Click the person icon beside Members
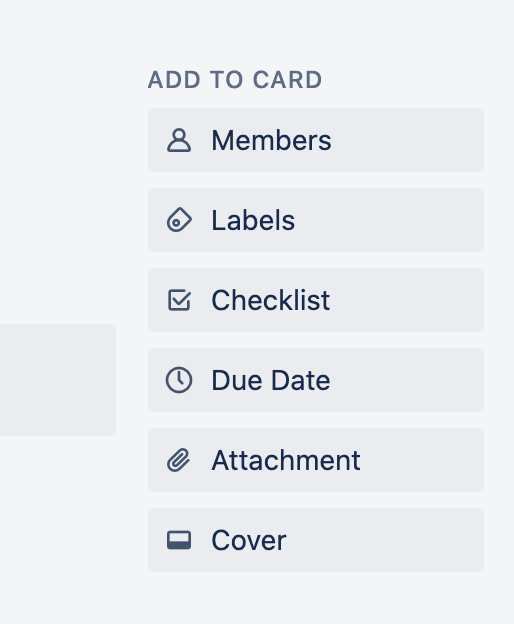This screenshot has width=514, height=624. pyautogui.click(x=179, y=140)
